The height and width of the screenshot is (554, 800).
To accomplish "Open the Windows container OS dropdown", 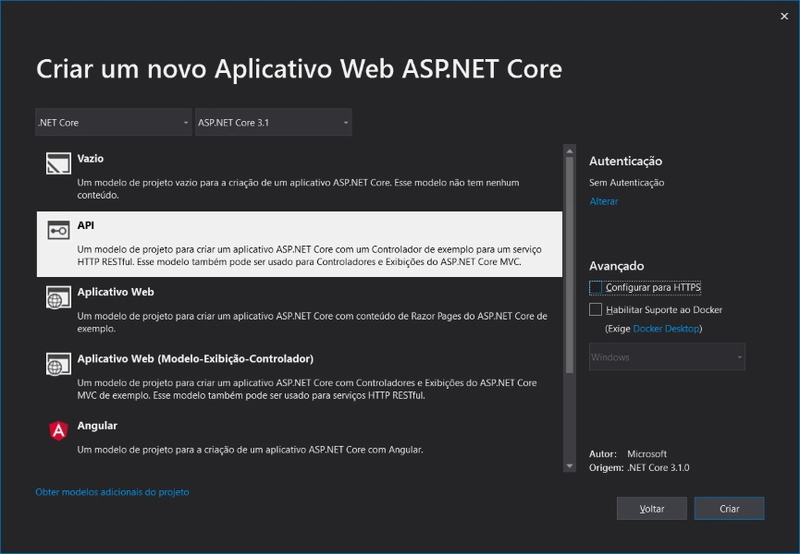I will (x=667, y=357).
